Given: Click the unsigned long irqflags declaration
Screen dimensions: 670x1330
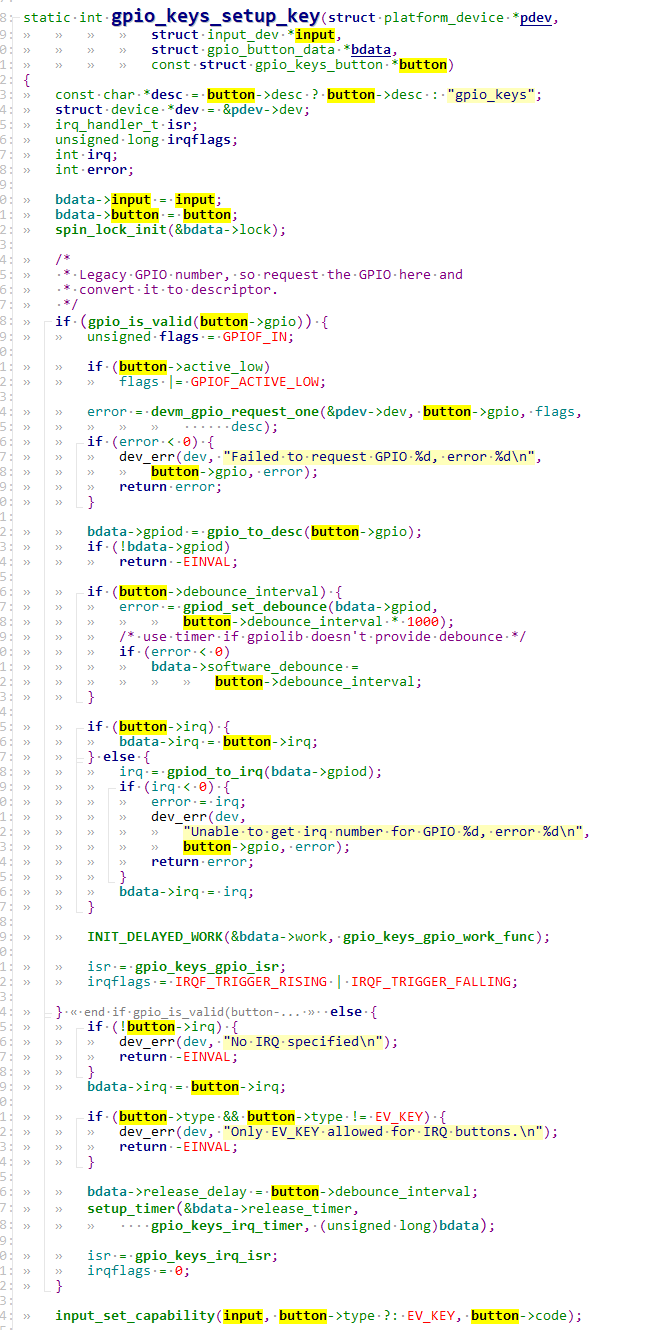Looking at the screenshot, I should click(x=147, y=140).
